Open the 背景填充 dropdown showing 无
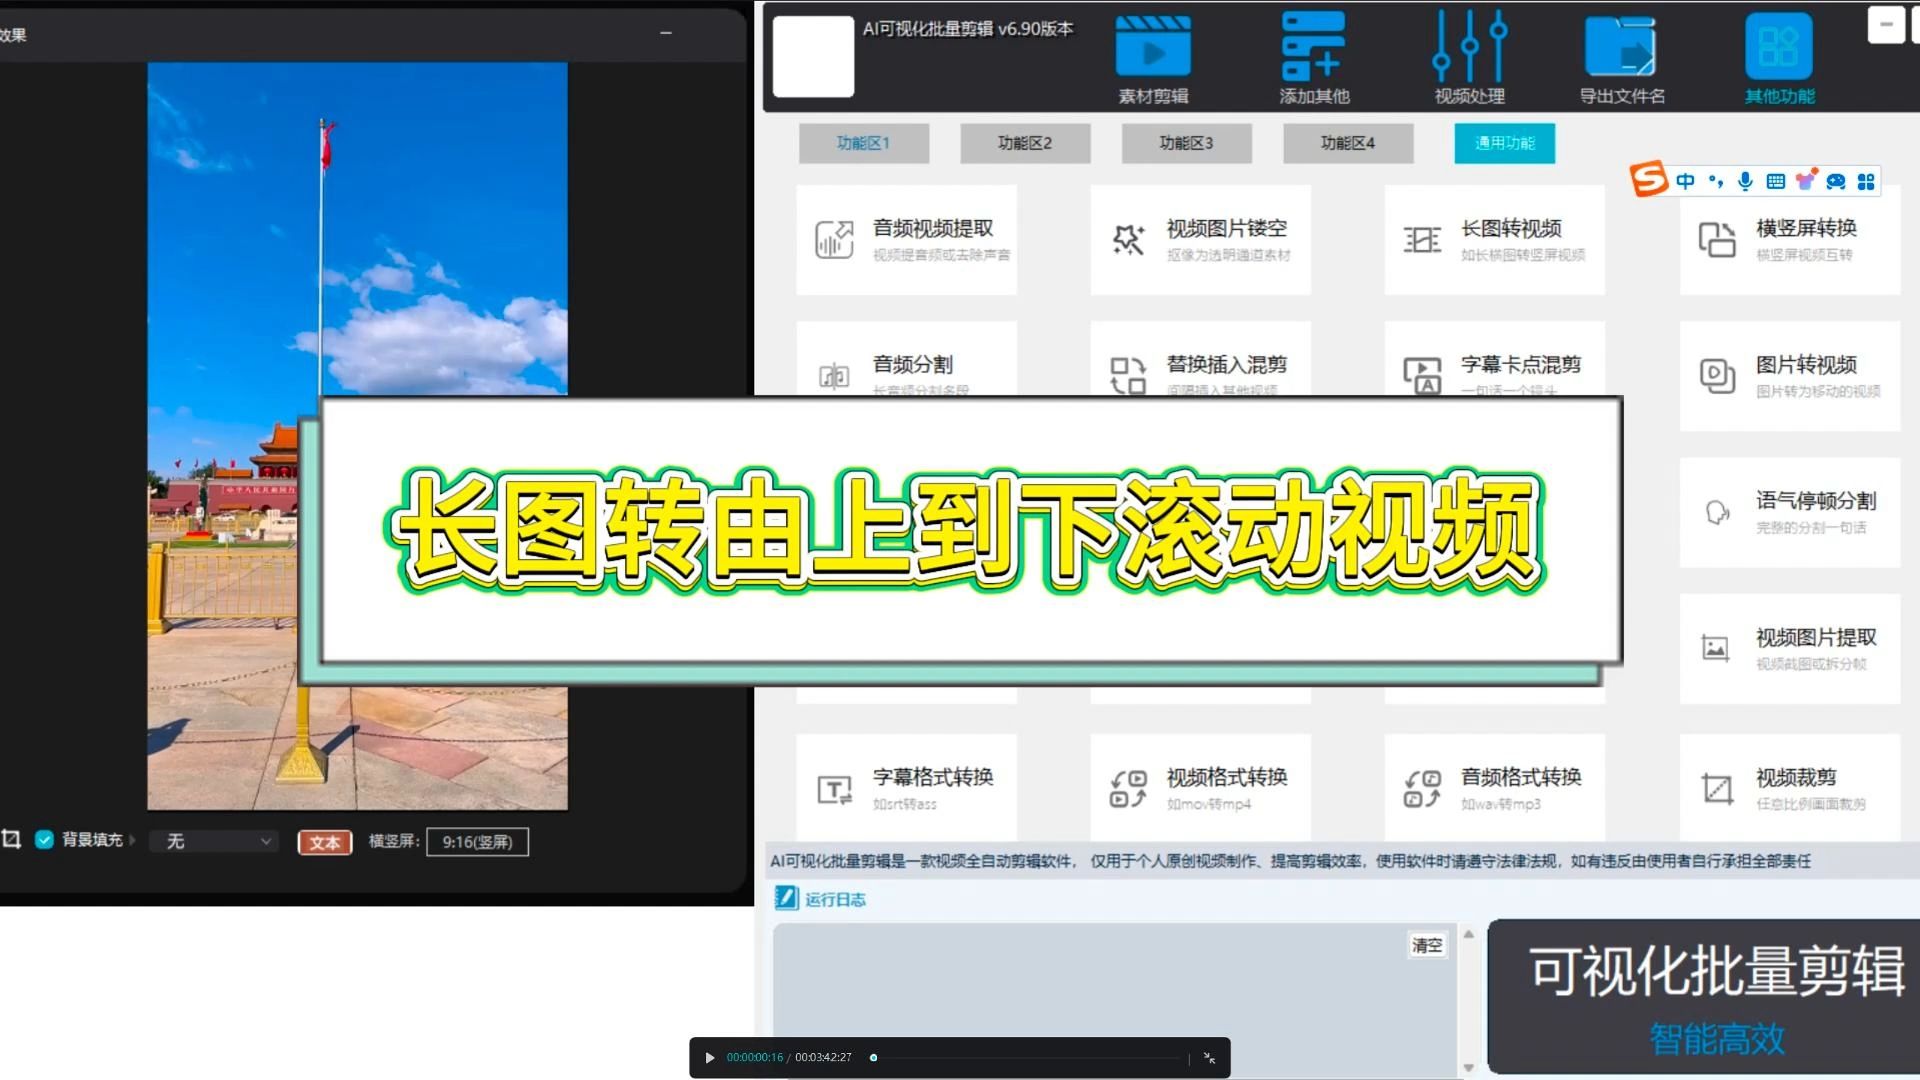The height and width of the screenshot is (1080, 1920). pyautogui.click(x=216, y=842)
